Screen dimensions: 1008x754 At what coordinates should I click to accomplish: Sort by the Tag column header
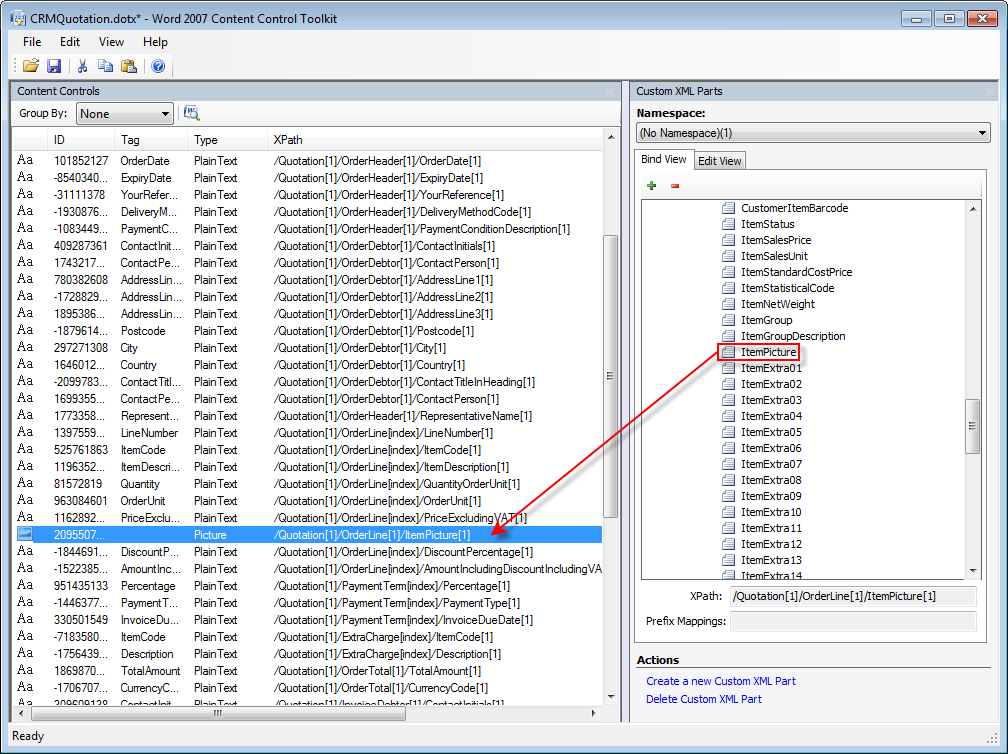[x=150, y=139]
